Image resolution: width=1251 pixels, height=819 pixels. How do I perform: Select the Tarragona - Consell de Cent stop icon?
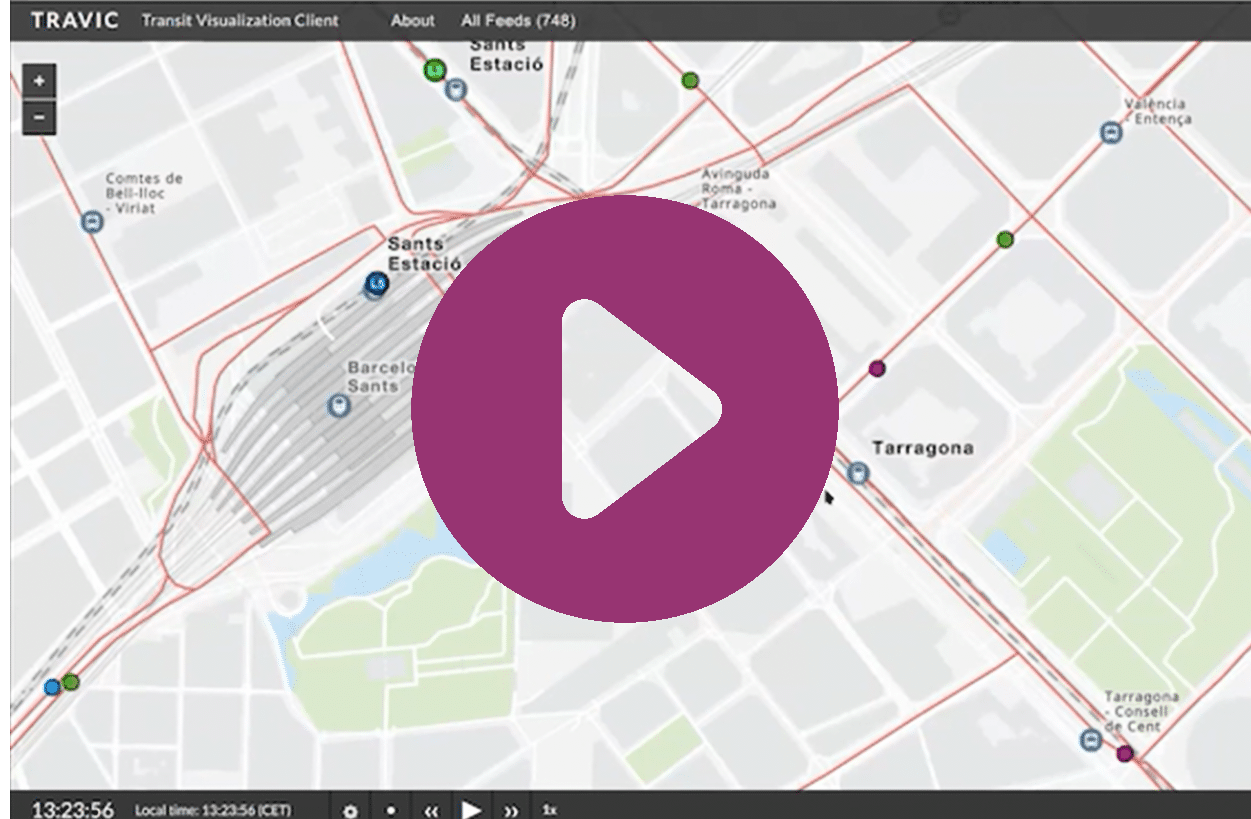click(1091, 740)
